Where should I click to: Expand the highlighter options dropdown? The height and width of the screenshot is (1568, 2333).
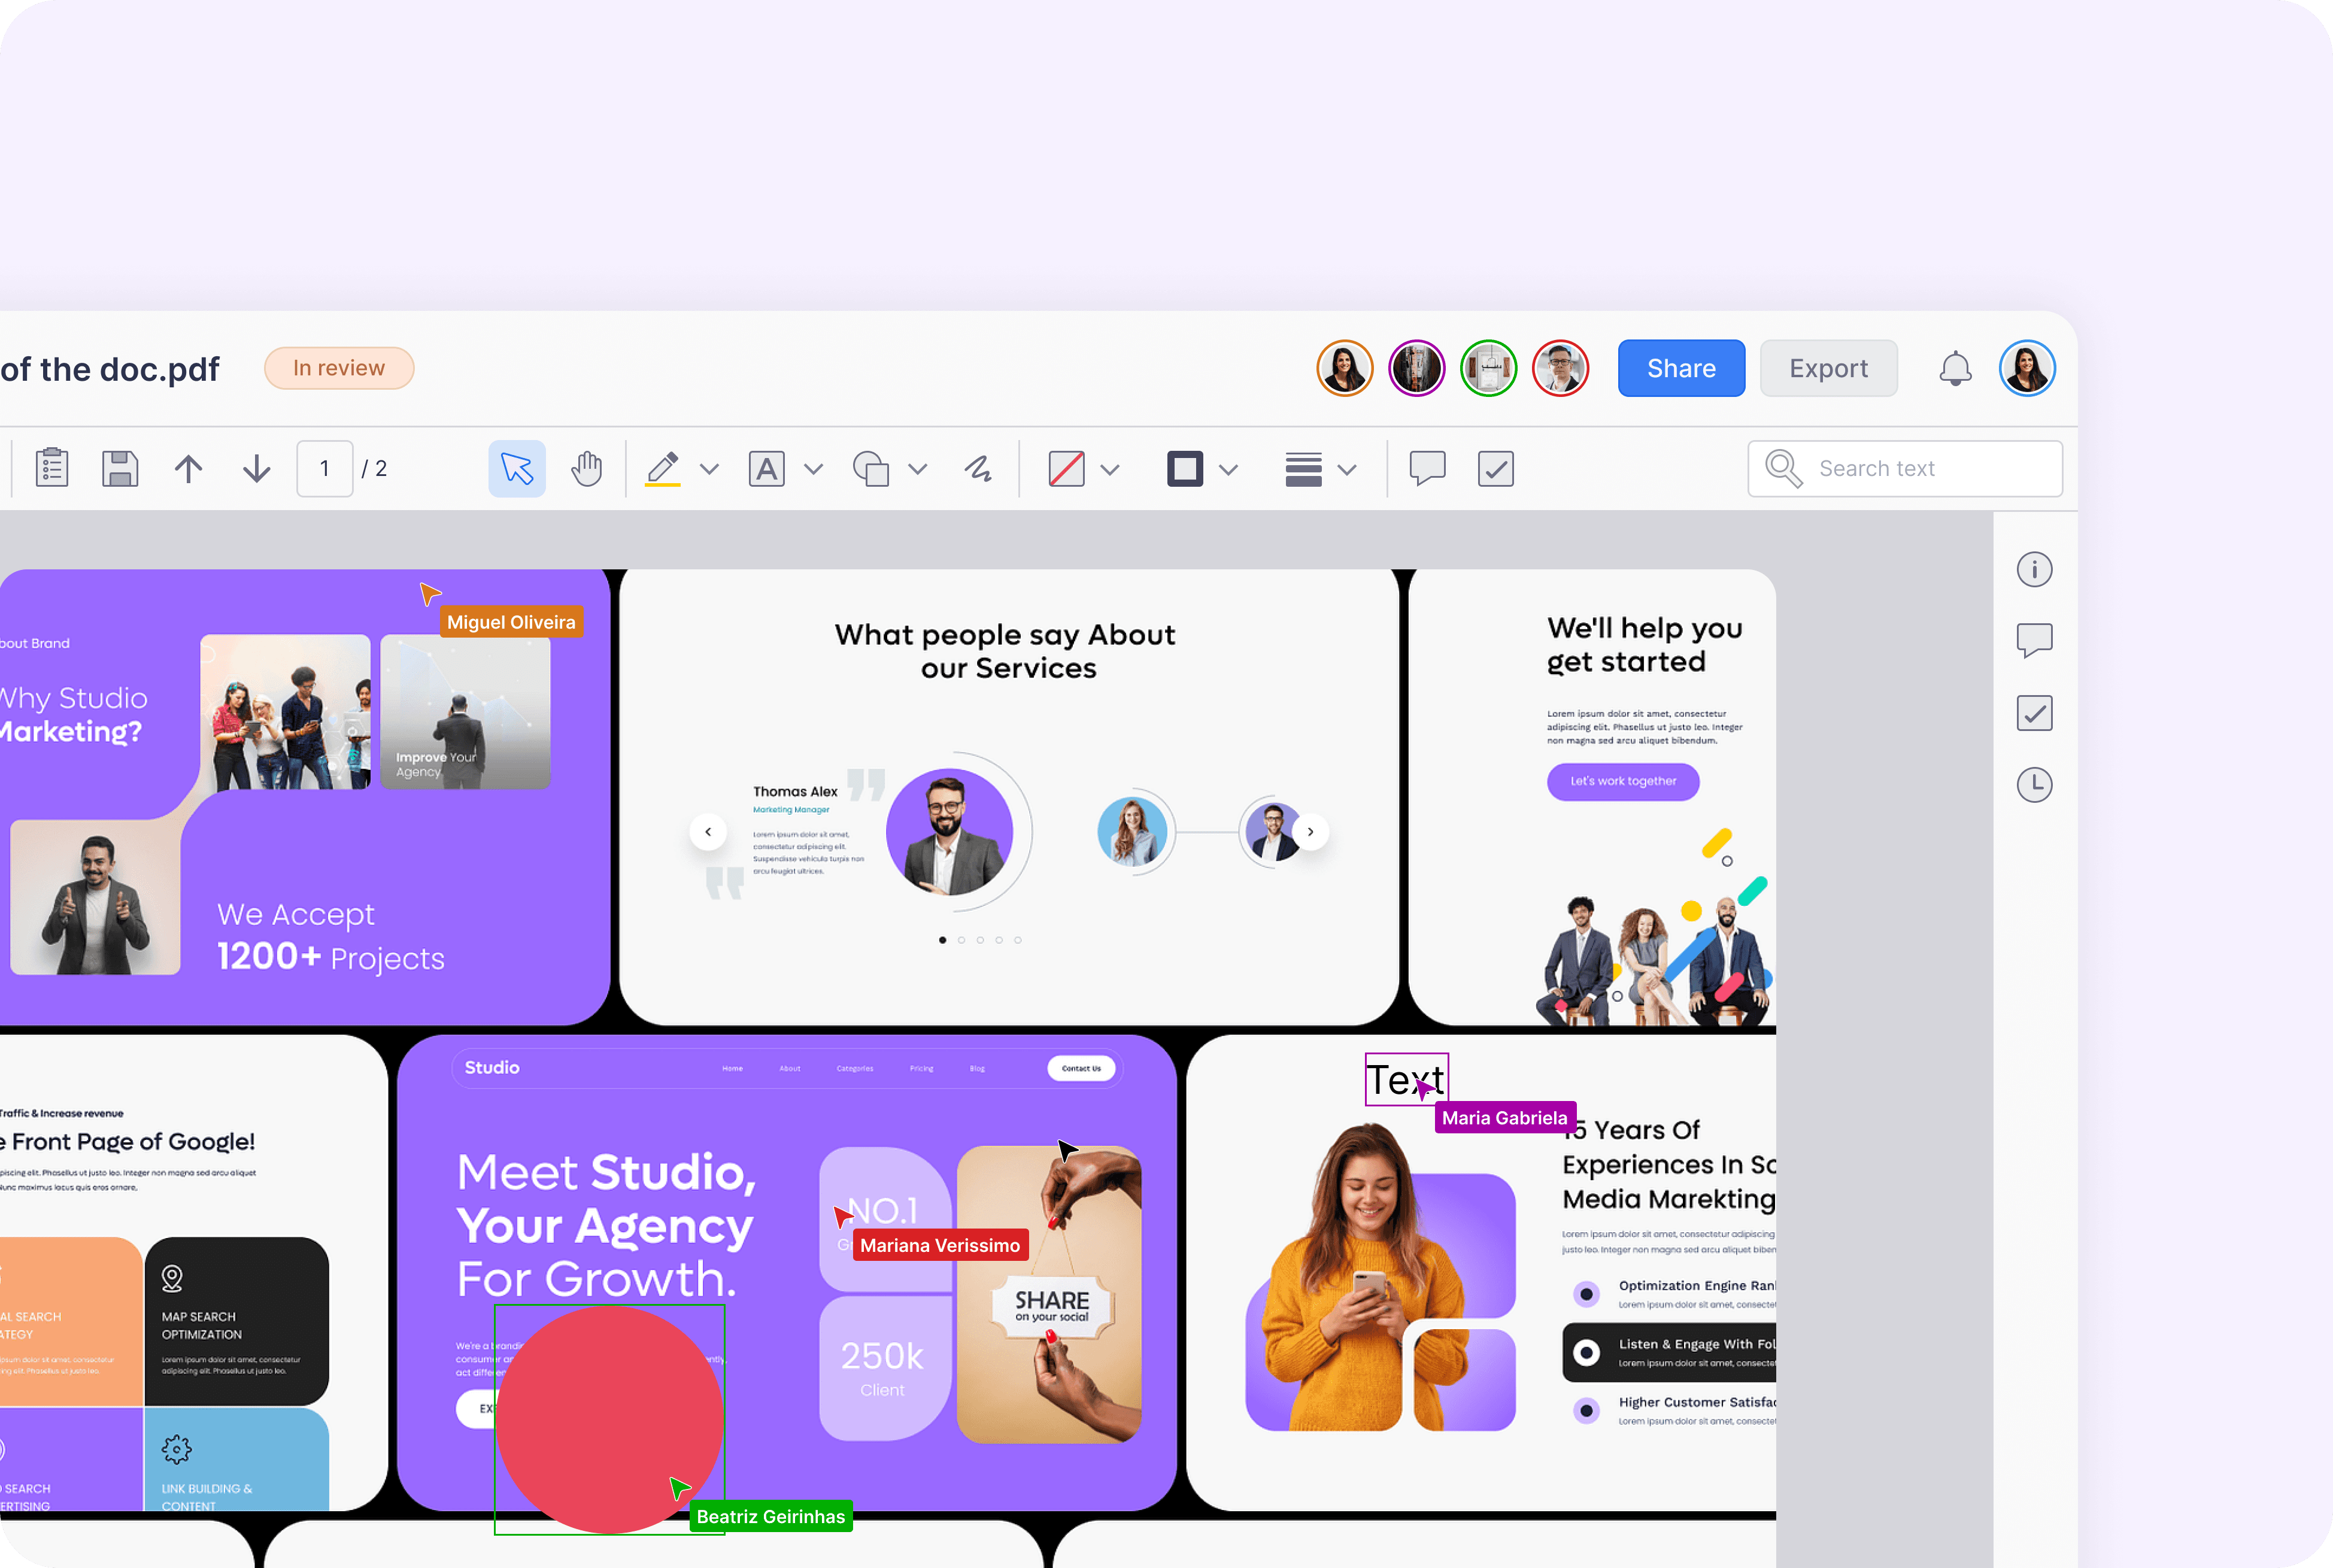coord(710,469)
